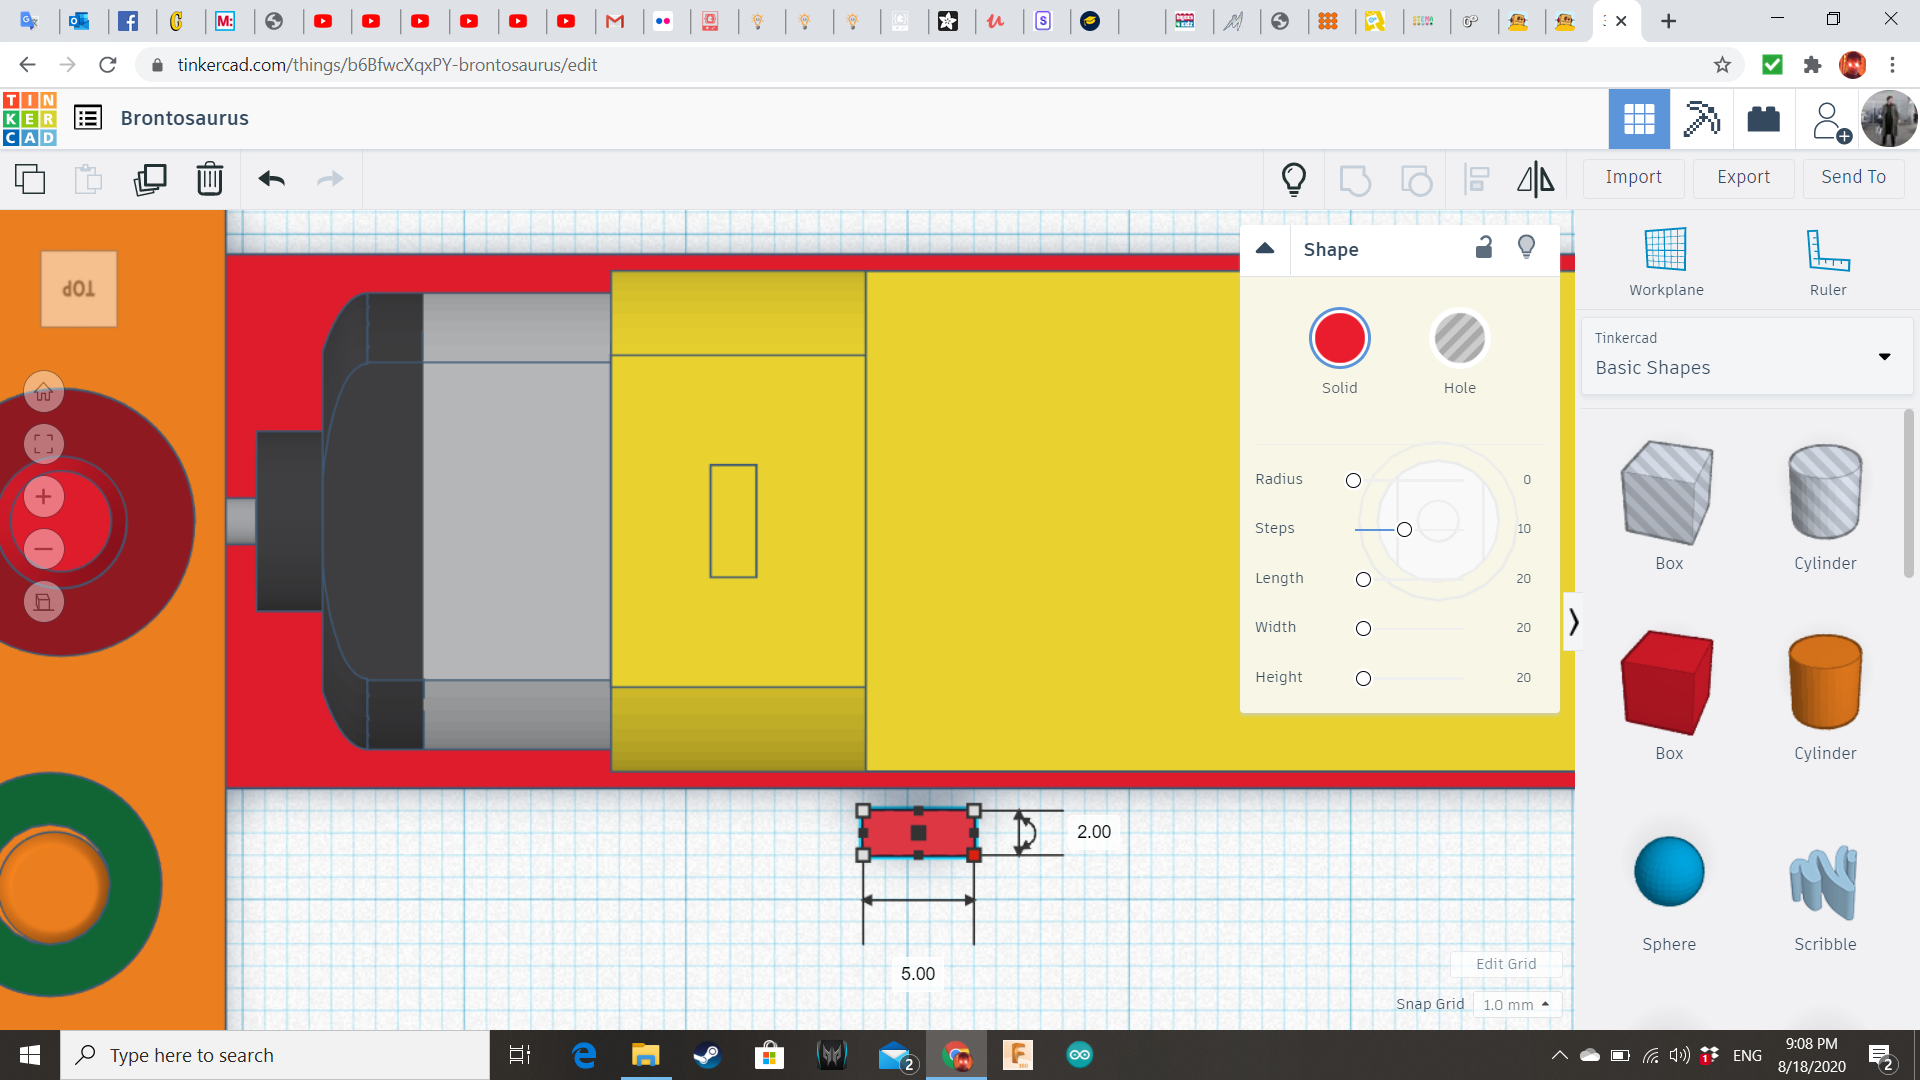Click the Import button

click(x=1633, y=177)
